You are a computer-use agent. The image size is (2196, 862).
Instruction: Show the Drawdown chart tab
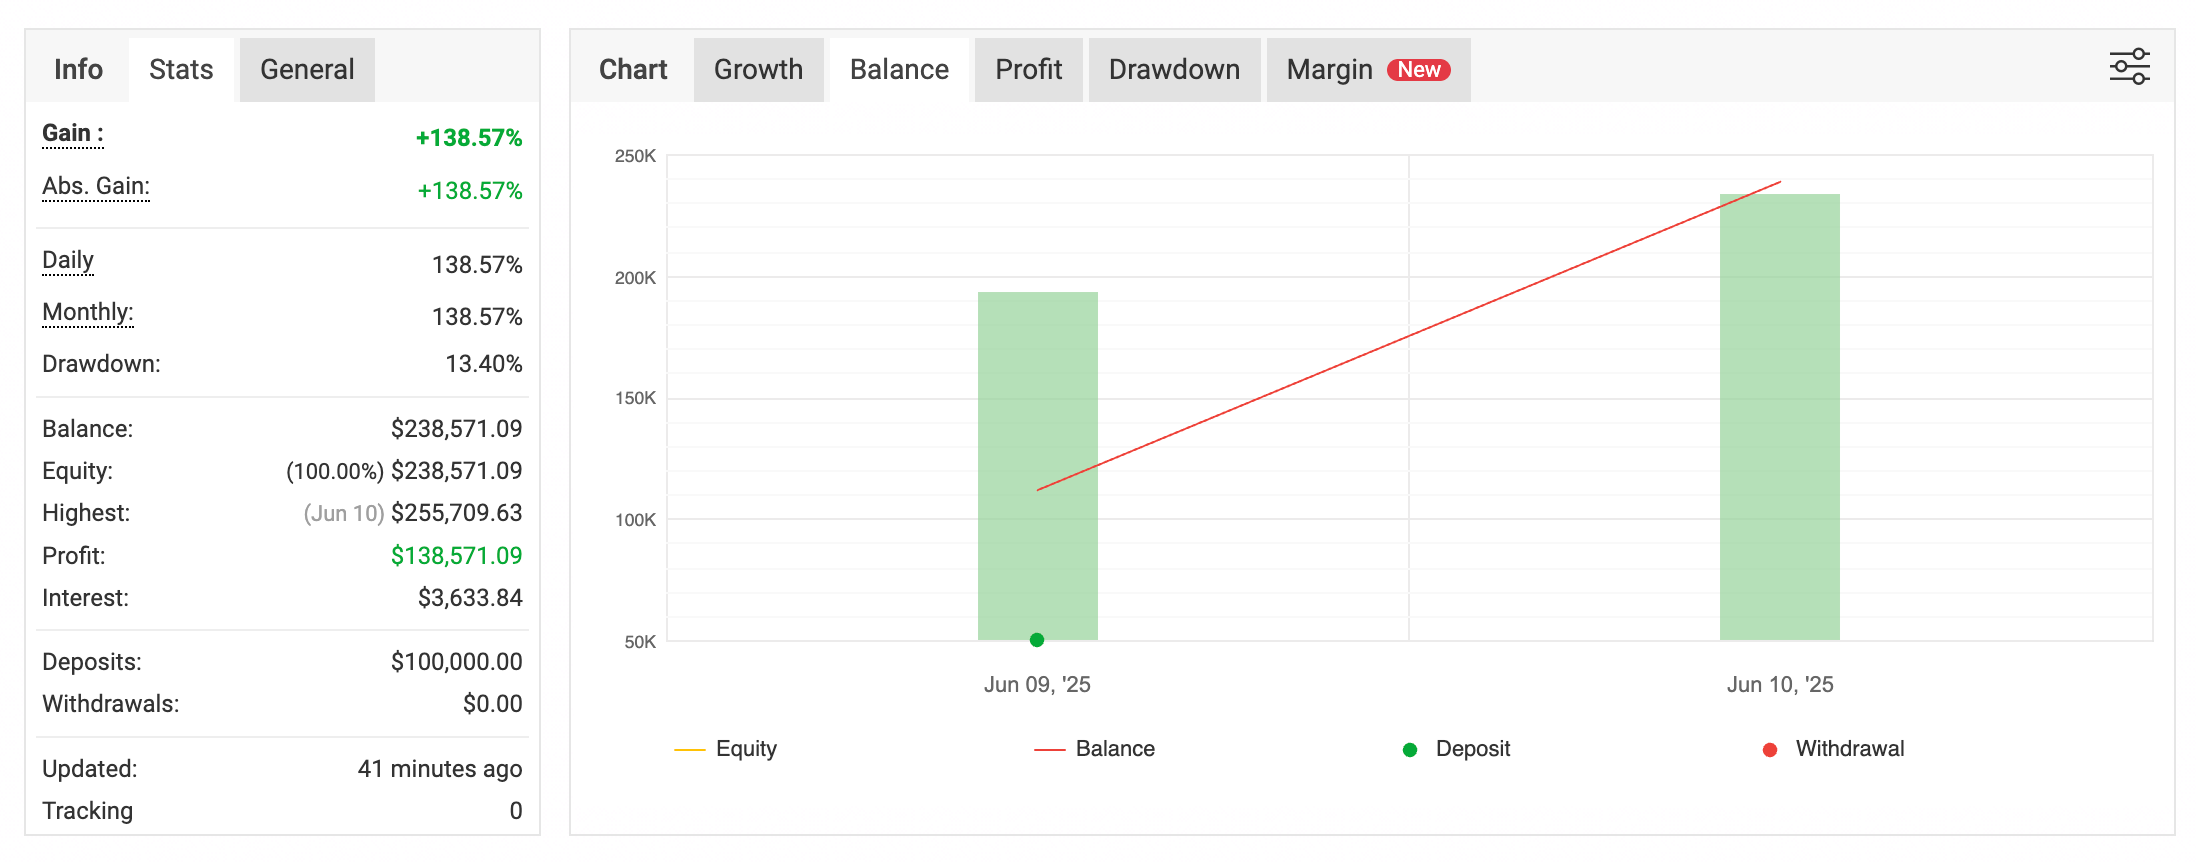point(1174,70)
